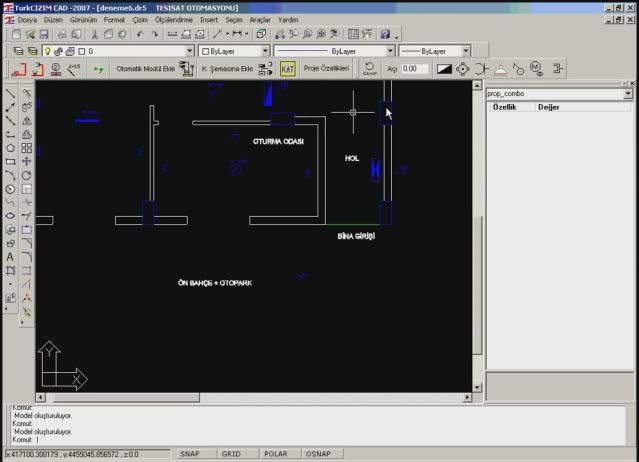Click the Proje Özellikleri button
This screenshot has width=639, height=462.
[x=326, y=68]
